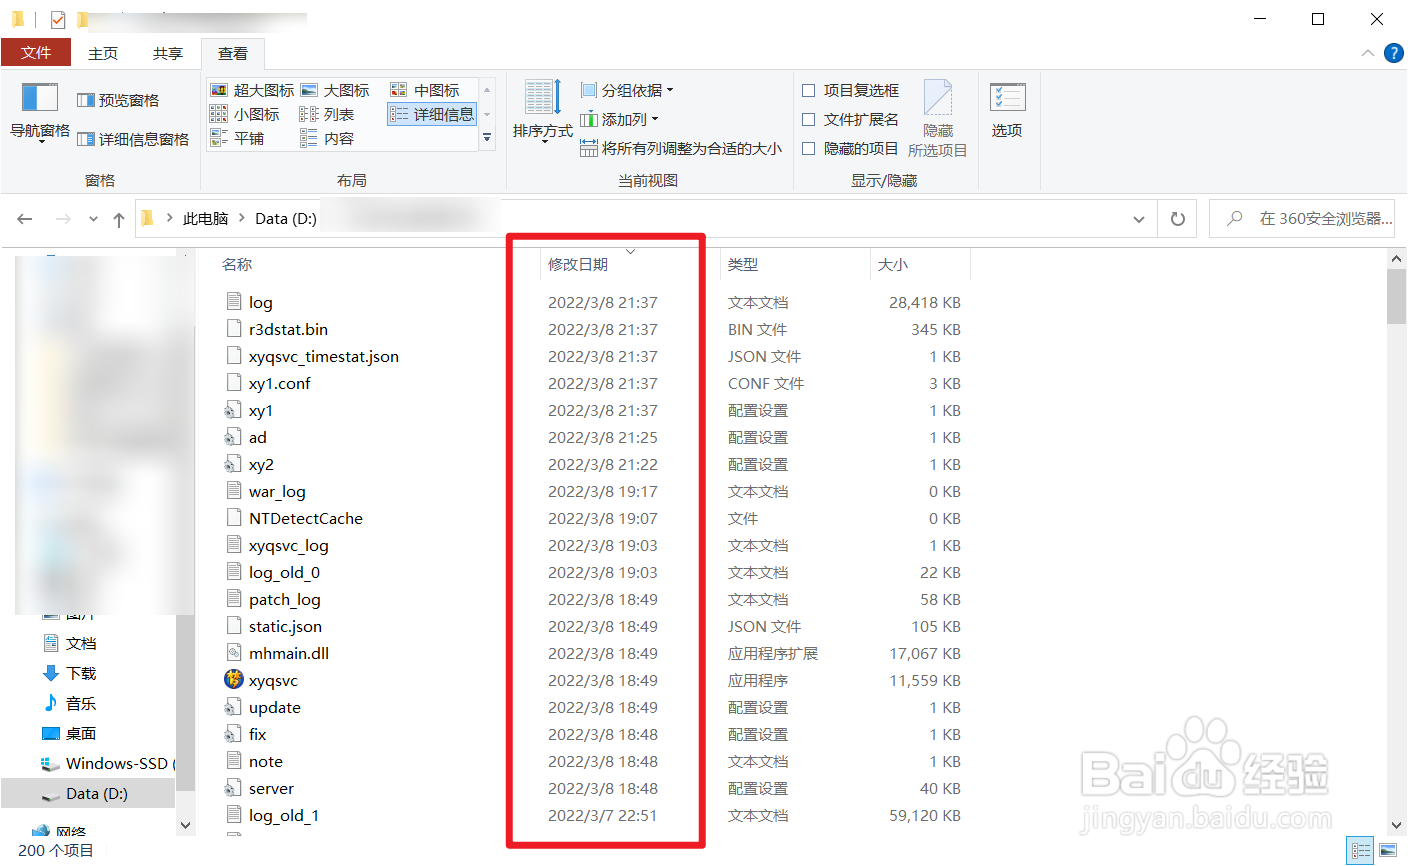Click the back navigation arrow button
1408x866 pixels.
[25, 218]
